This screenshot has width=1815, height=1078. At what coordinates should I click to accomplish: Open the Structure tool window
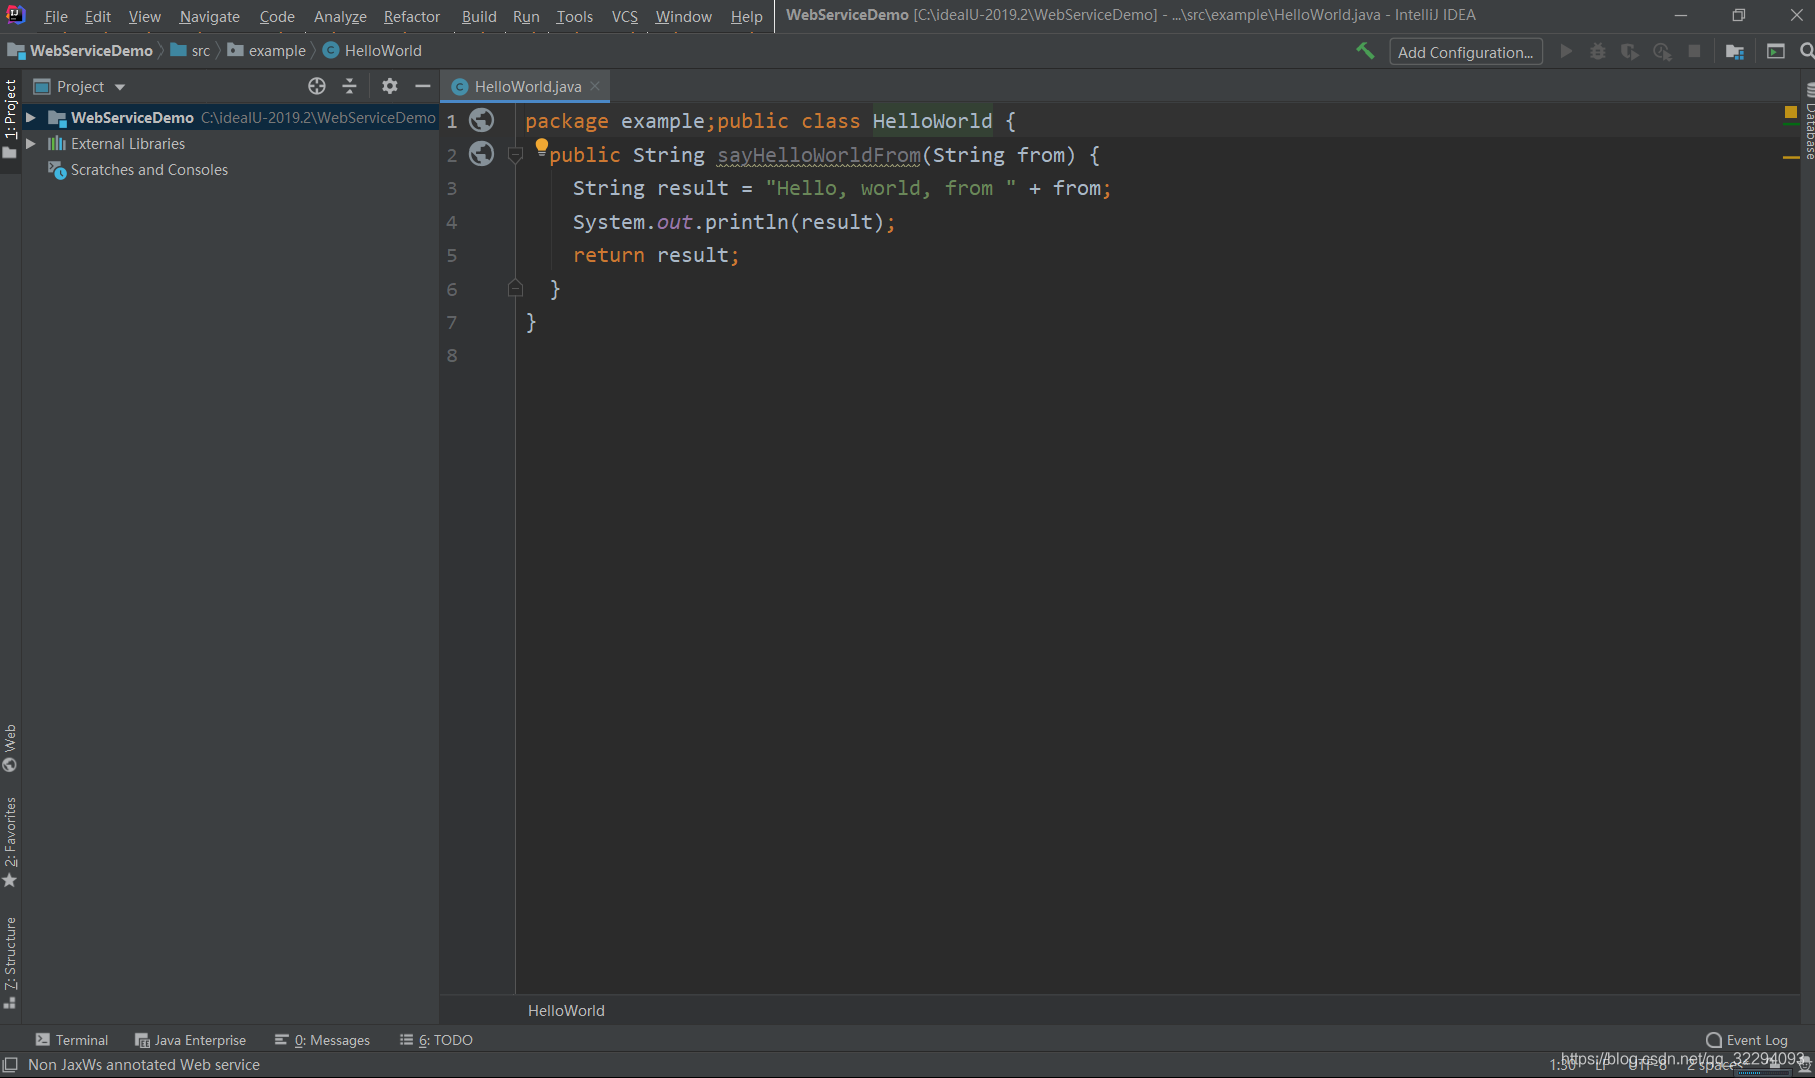[x=10, y=963]
